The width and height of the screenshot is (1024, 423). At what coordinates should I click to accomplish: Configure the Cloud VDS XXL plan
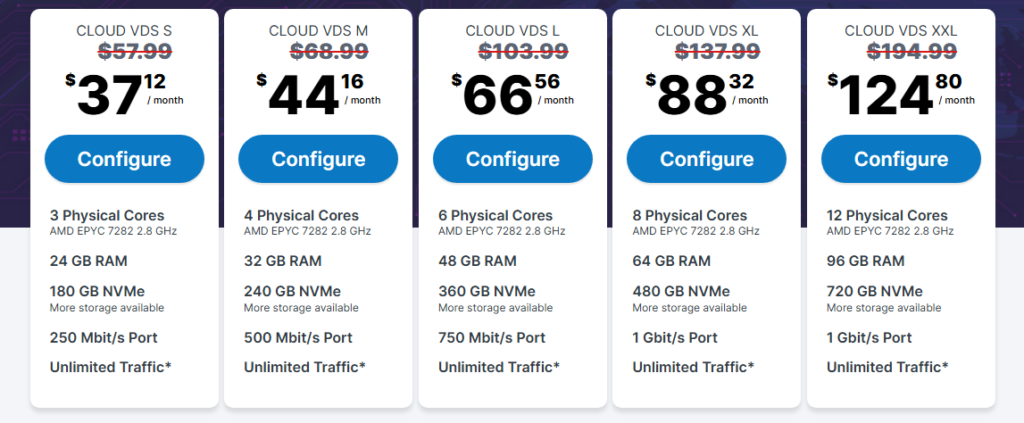coord(900,159)
